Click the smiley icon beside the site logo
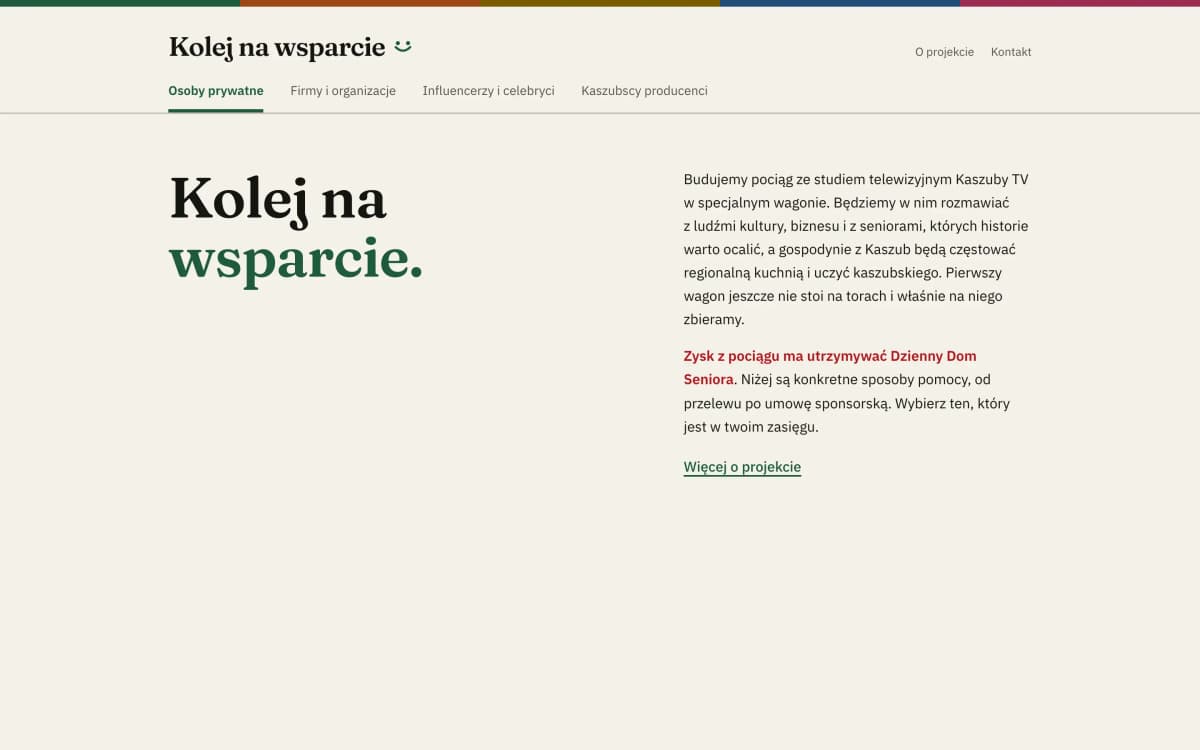Image resolution: width=1200 pixels, height=750 pixels. tap(403, 46)
